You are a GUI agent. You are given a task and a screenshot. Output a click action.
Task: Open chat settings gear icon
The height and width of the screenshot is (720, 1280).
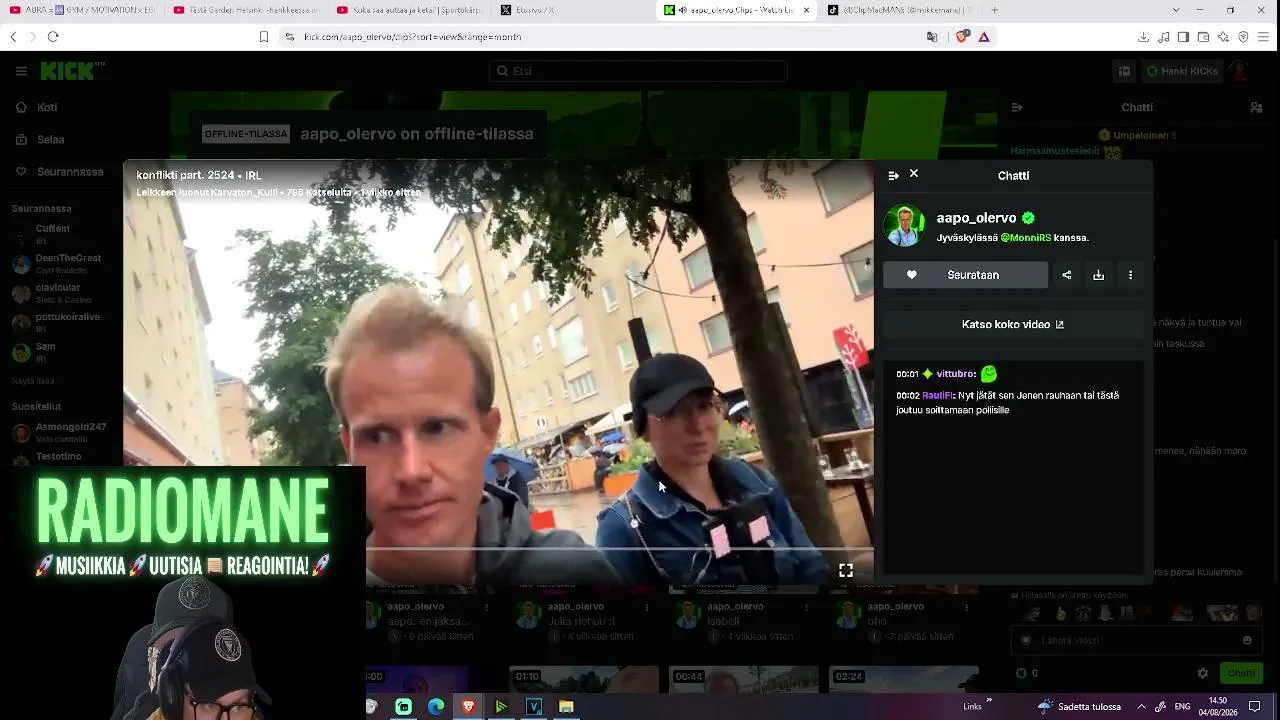1203,673
